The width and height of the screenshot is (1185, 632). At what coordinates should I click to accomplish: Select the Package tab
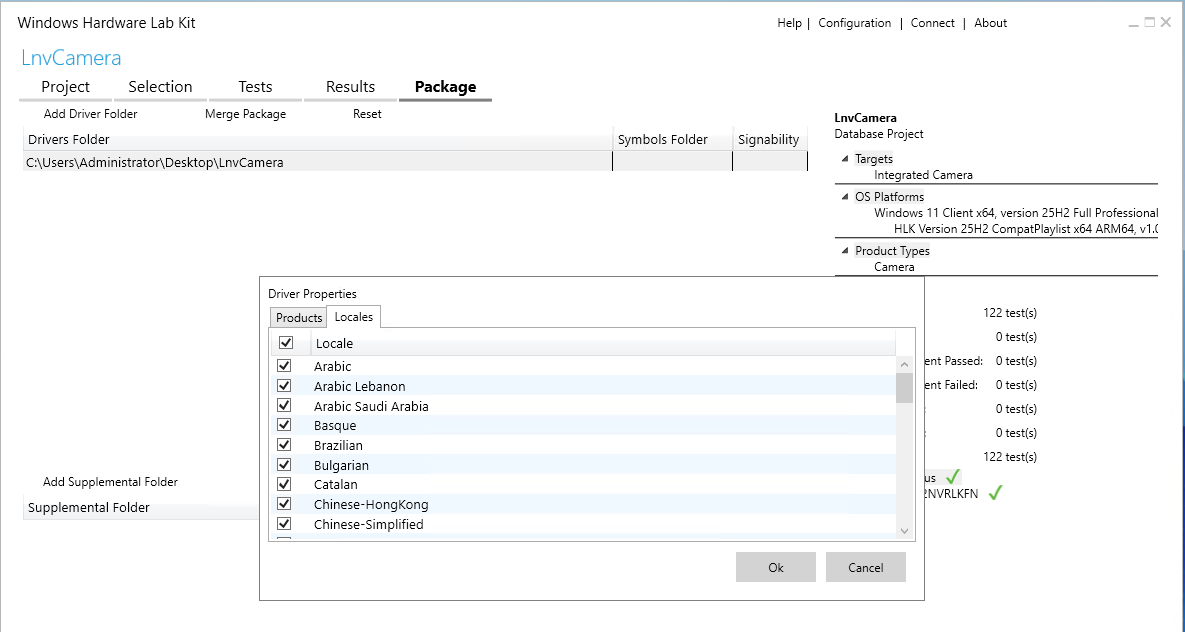445,87
